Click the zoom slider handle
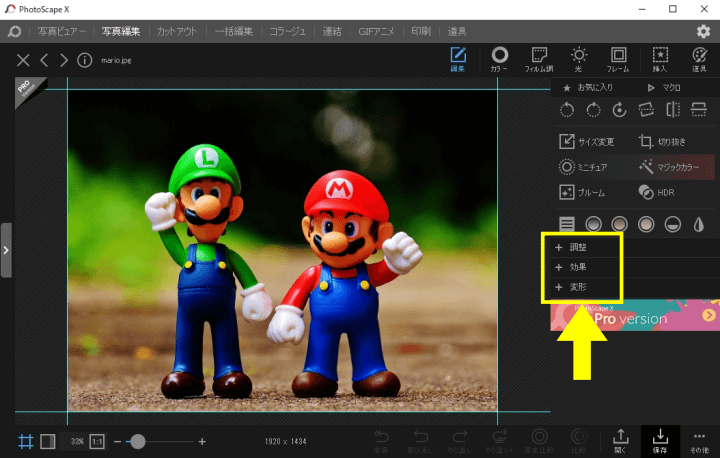Image resolution: width=720 pixels, height=458 pixels. coord(137,441)
